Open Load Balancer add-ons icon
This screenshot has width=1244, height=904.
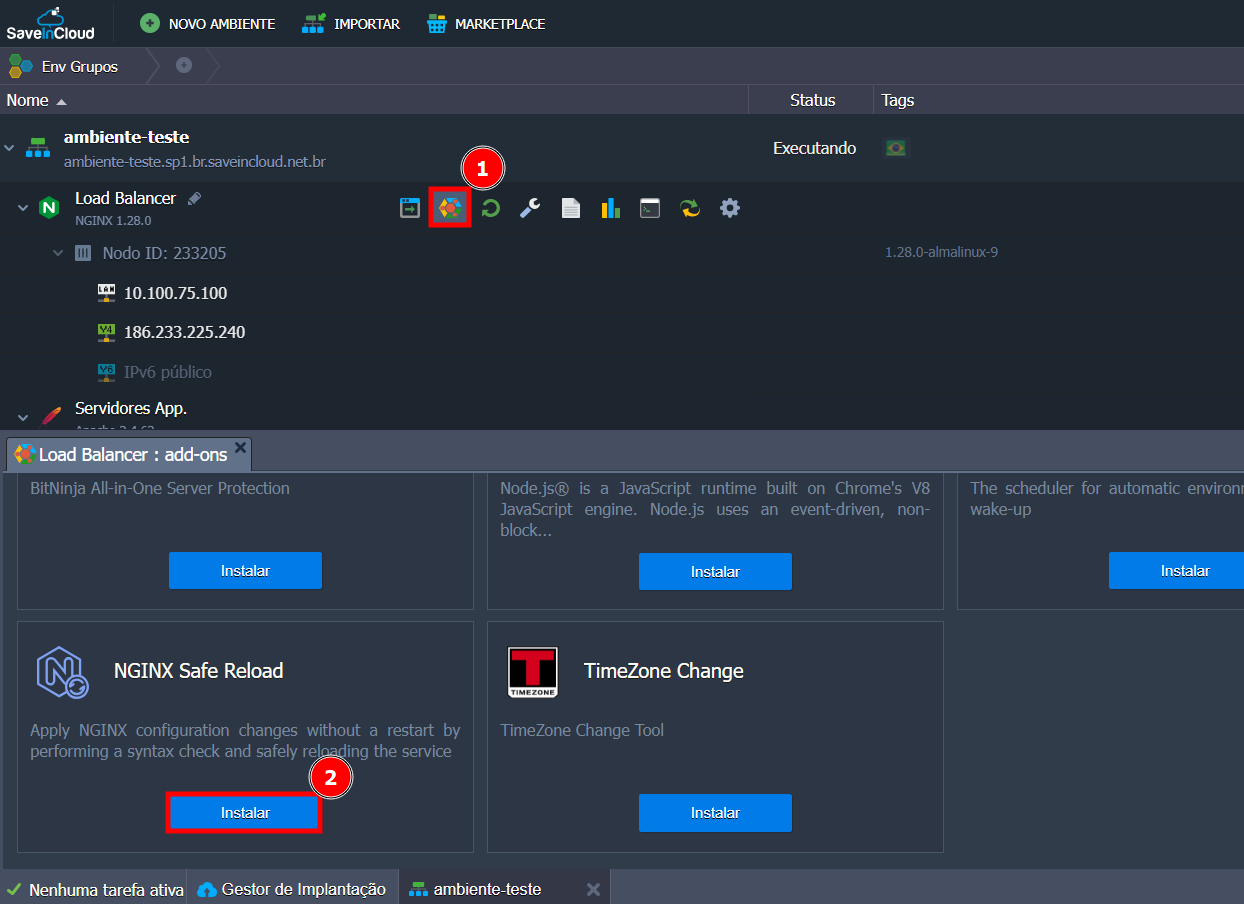pos(450,208)
